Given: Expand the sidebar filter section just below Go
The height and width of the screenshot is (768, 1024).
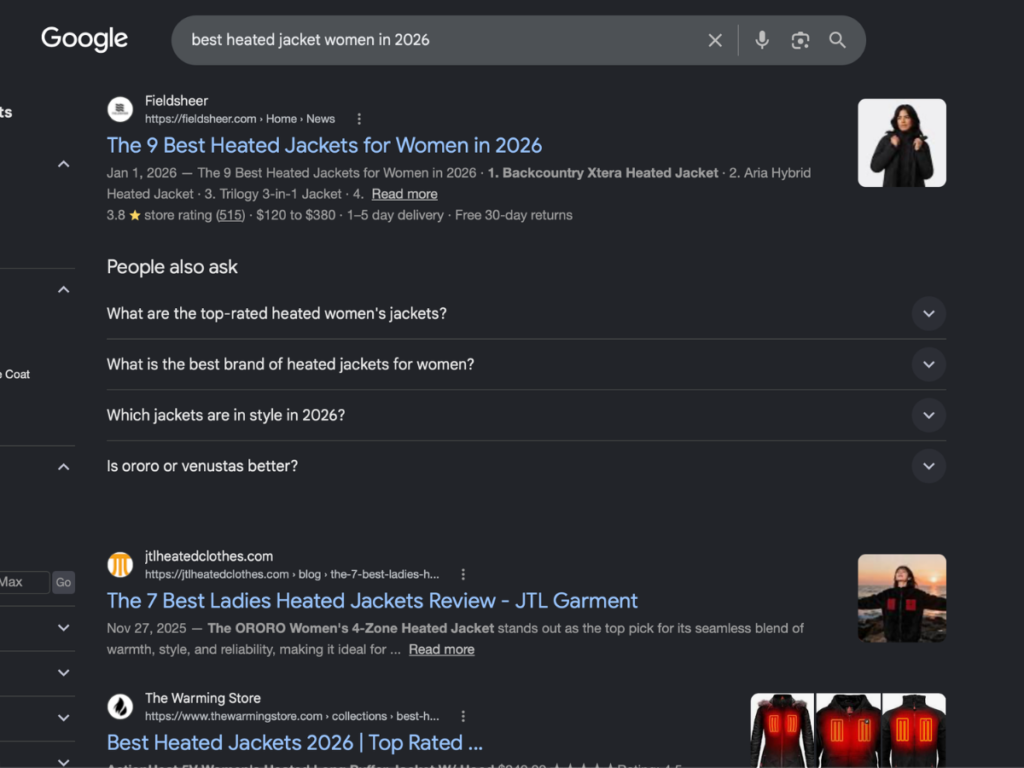Looking at the screenshot, I should click(x=63, y=628).
